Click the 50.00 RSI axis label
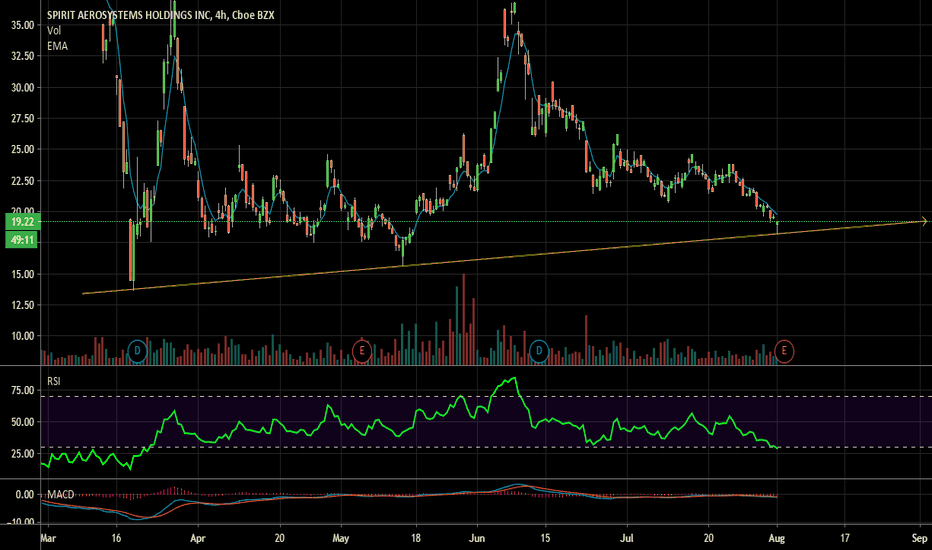This screenshot has width=932, height=550. click(23, 422)
